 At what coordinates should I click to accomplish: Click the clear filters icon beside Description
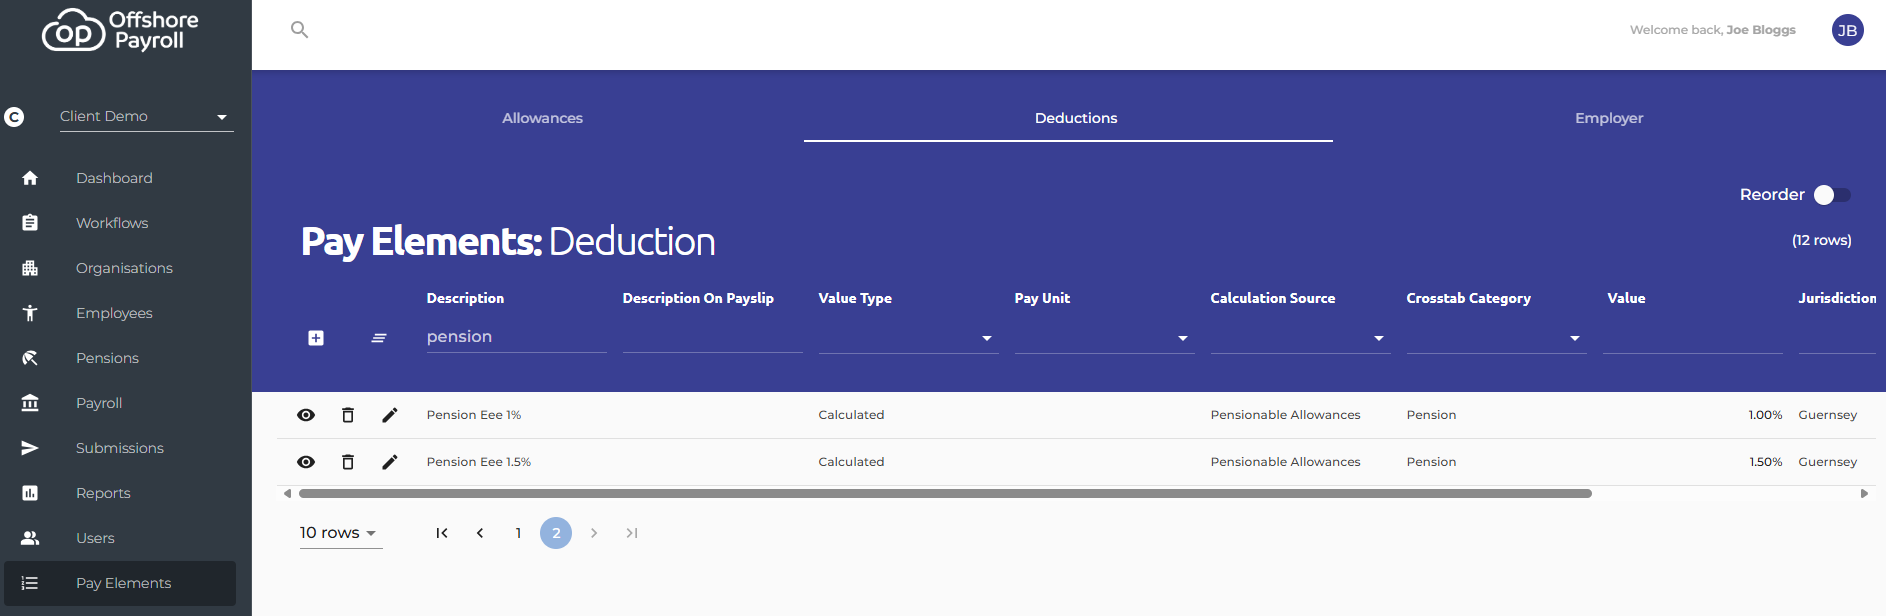[379, 338]
